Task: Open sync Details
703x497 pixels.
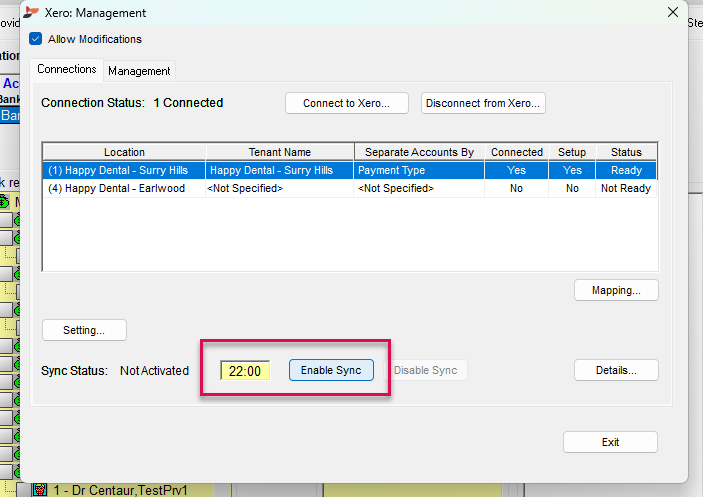Action: tap(616, 370)
